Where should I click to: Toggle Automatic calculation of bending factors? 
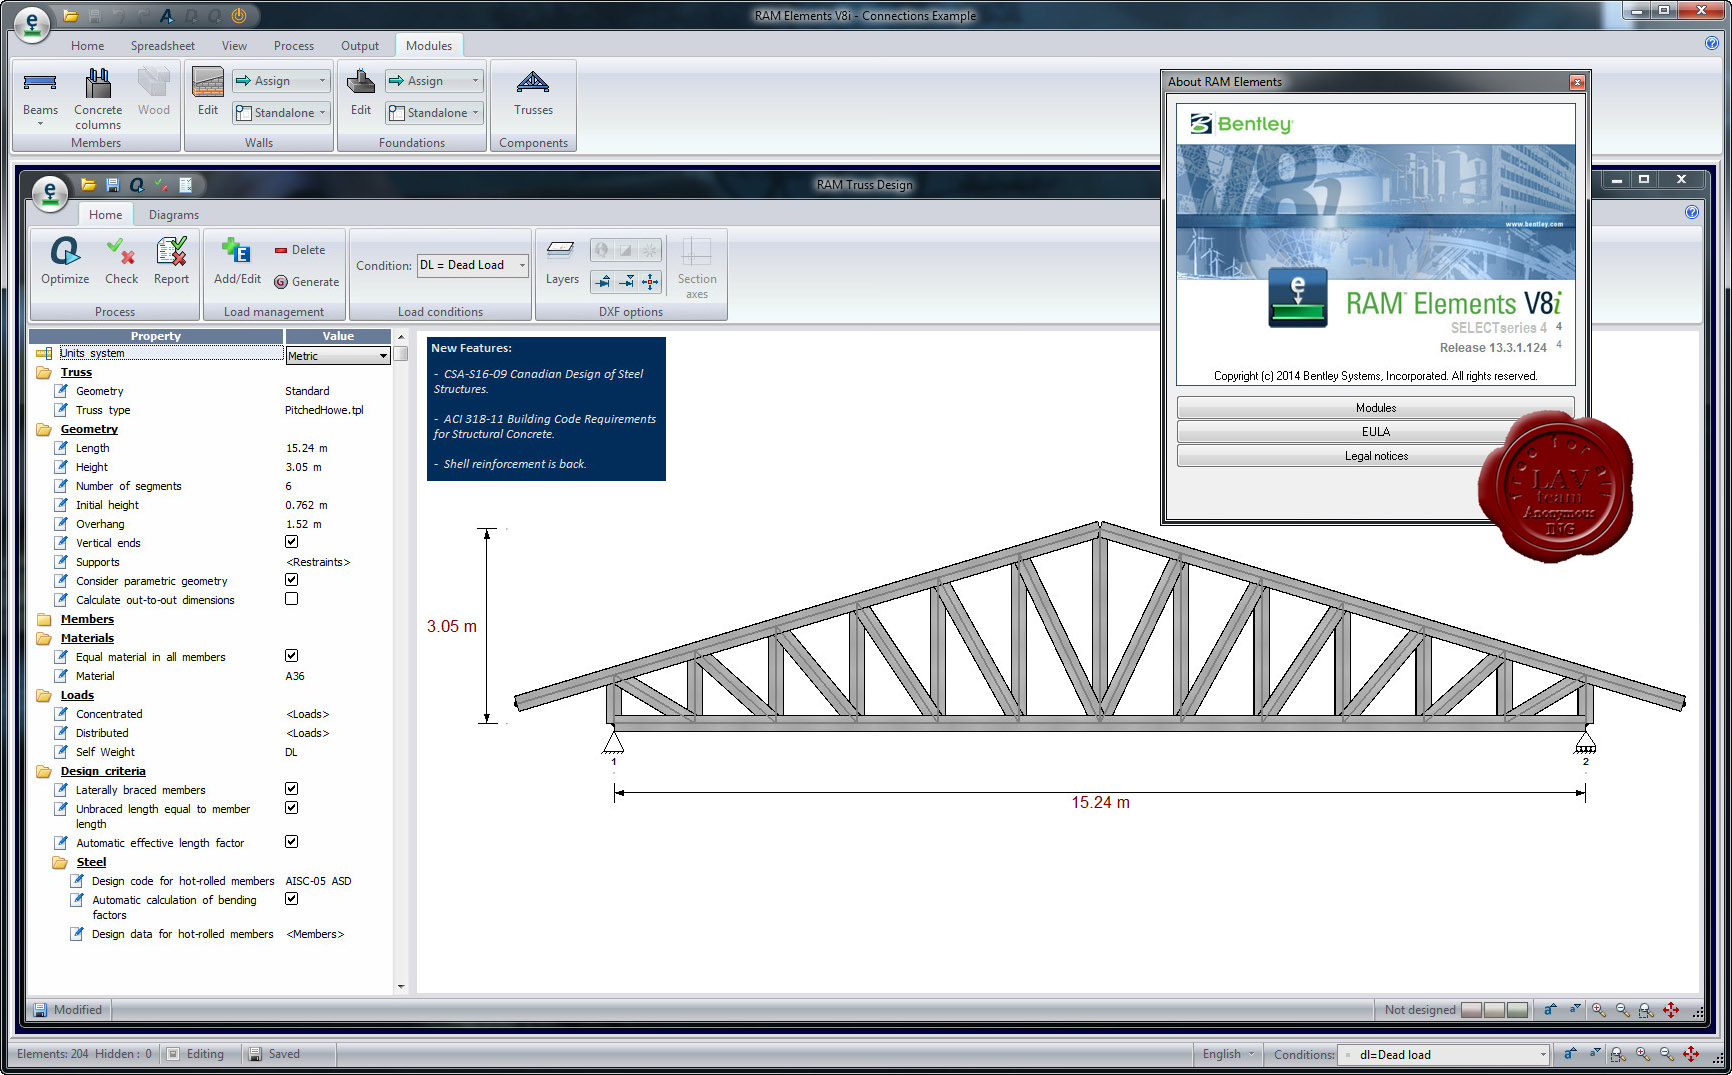coord(291,899)
